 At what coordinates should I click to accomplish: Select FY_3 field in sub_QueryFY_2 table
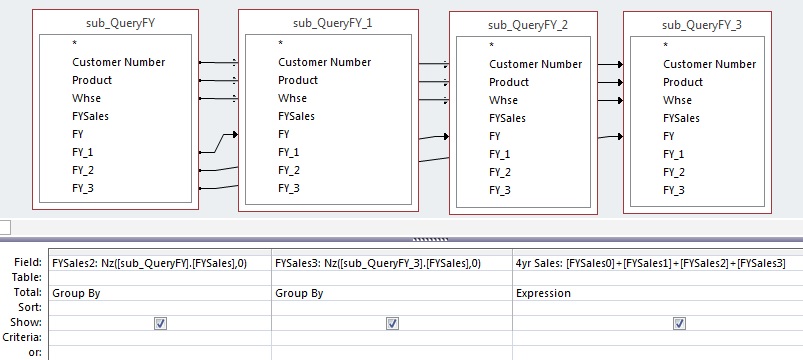tap(499, 190)
